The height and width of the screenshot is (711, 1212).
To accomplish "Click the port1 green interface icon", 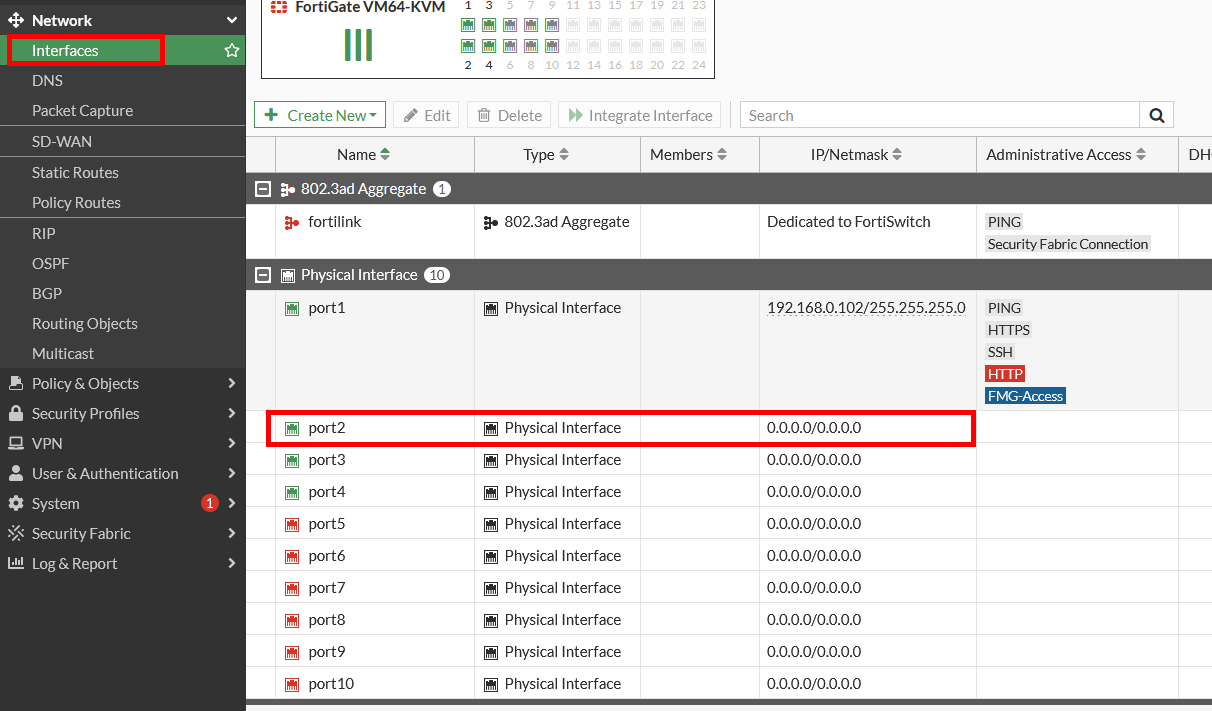I will 292,308.
